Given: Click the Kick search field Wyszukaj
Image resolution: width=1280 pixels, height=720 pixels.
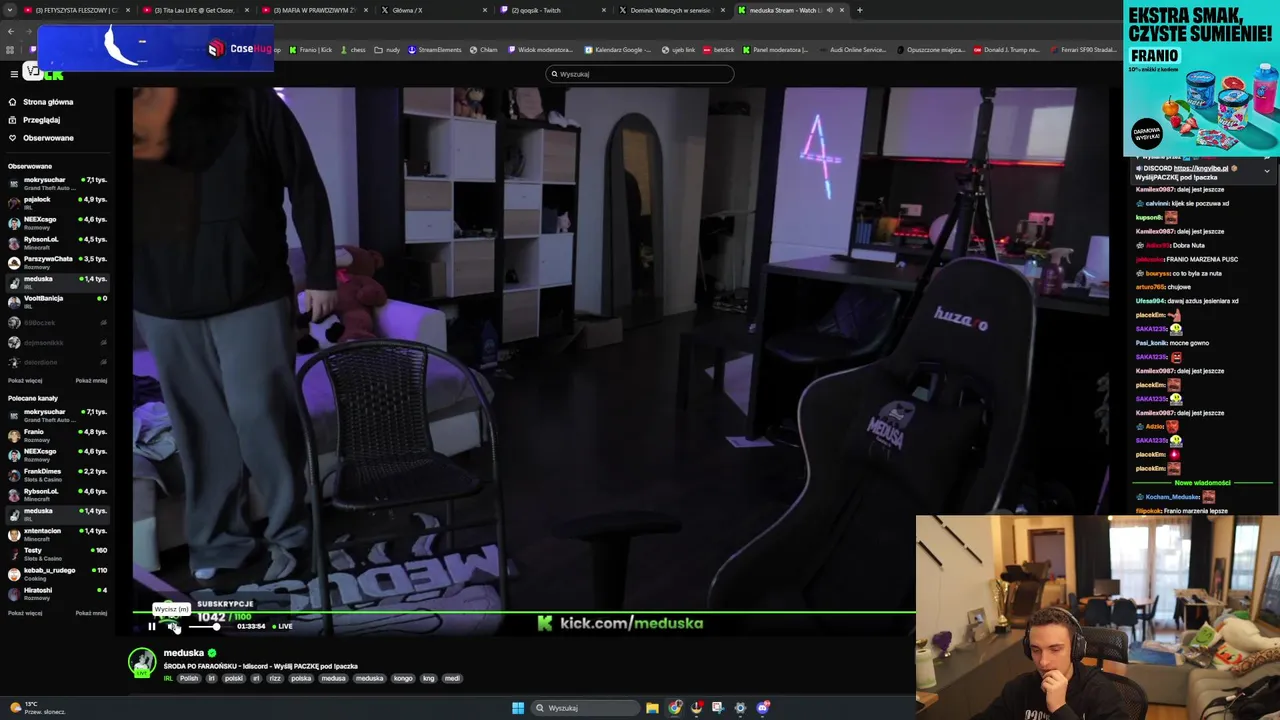Looking at the screenshot, I should [640, 74].
